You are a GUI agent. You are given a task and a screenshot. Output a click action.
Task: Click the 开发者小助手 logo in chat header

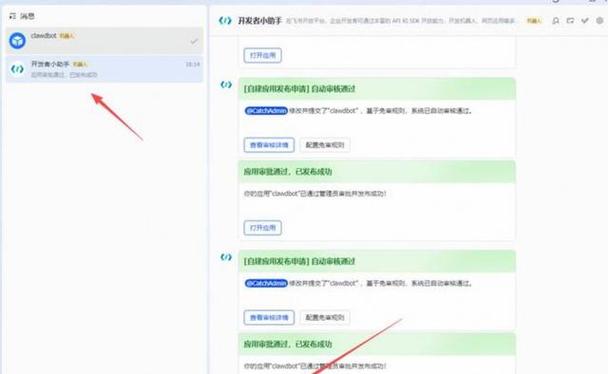point(225,21)
